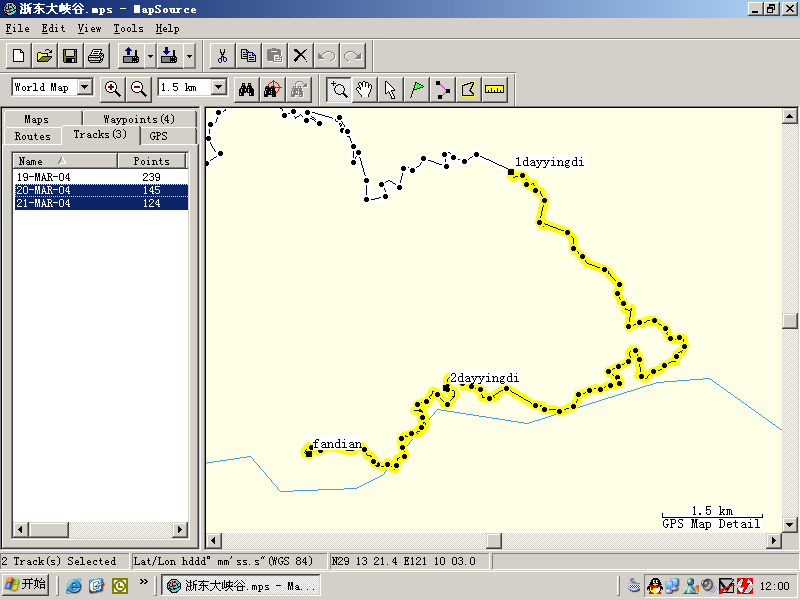Click the Zoom Out magnifier button
Image resolution: width=800 pixels, height=600 pixels.
point(138,88)
